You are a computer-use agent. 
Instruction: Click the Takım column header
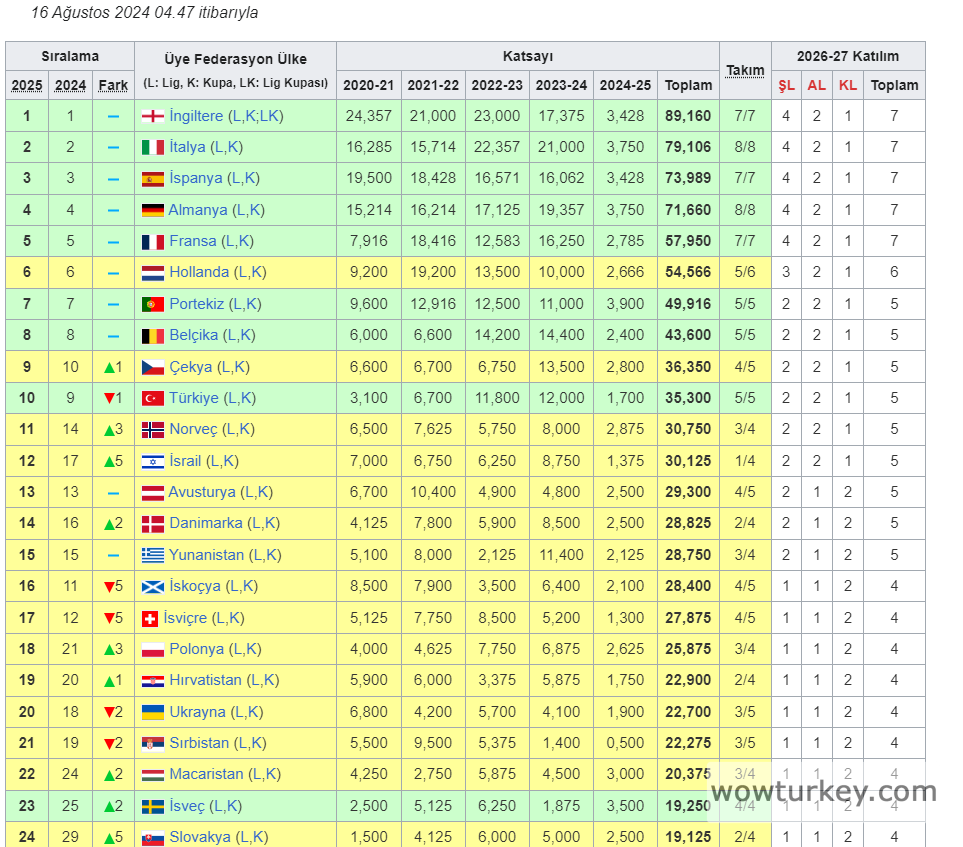pyautogui.click(x=745, y=70)
